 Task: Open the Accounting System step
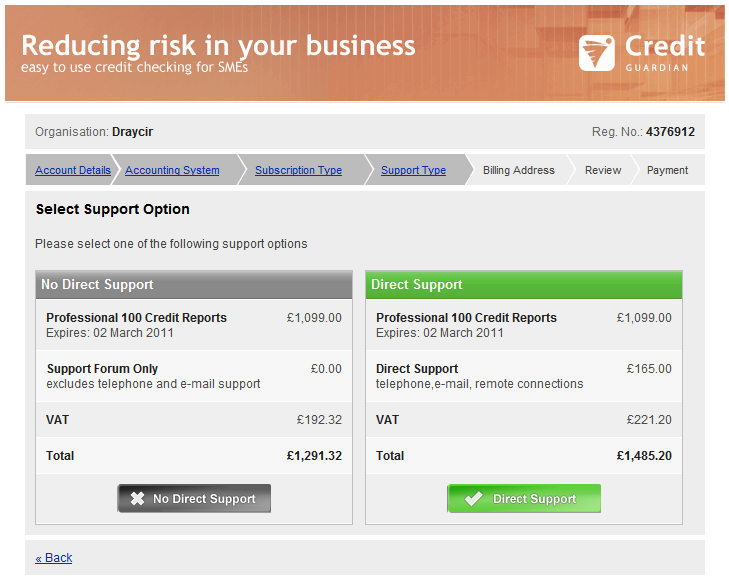[x=172, y=170]
